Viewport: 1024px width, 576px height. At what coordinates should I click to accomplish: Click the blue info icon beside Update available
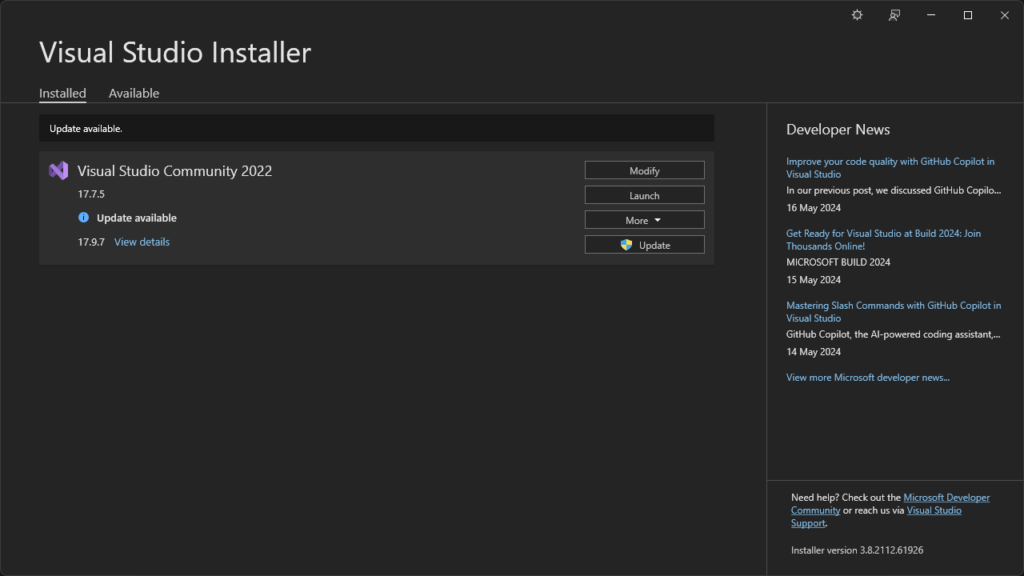(84, 217)
